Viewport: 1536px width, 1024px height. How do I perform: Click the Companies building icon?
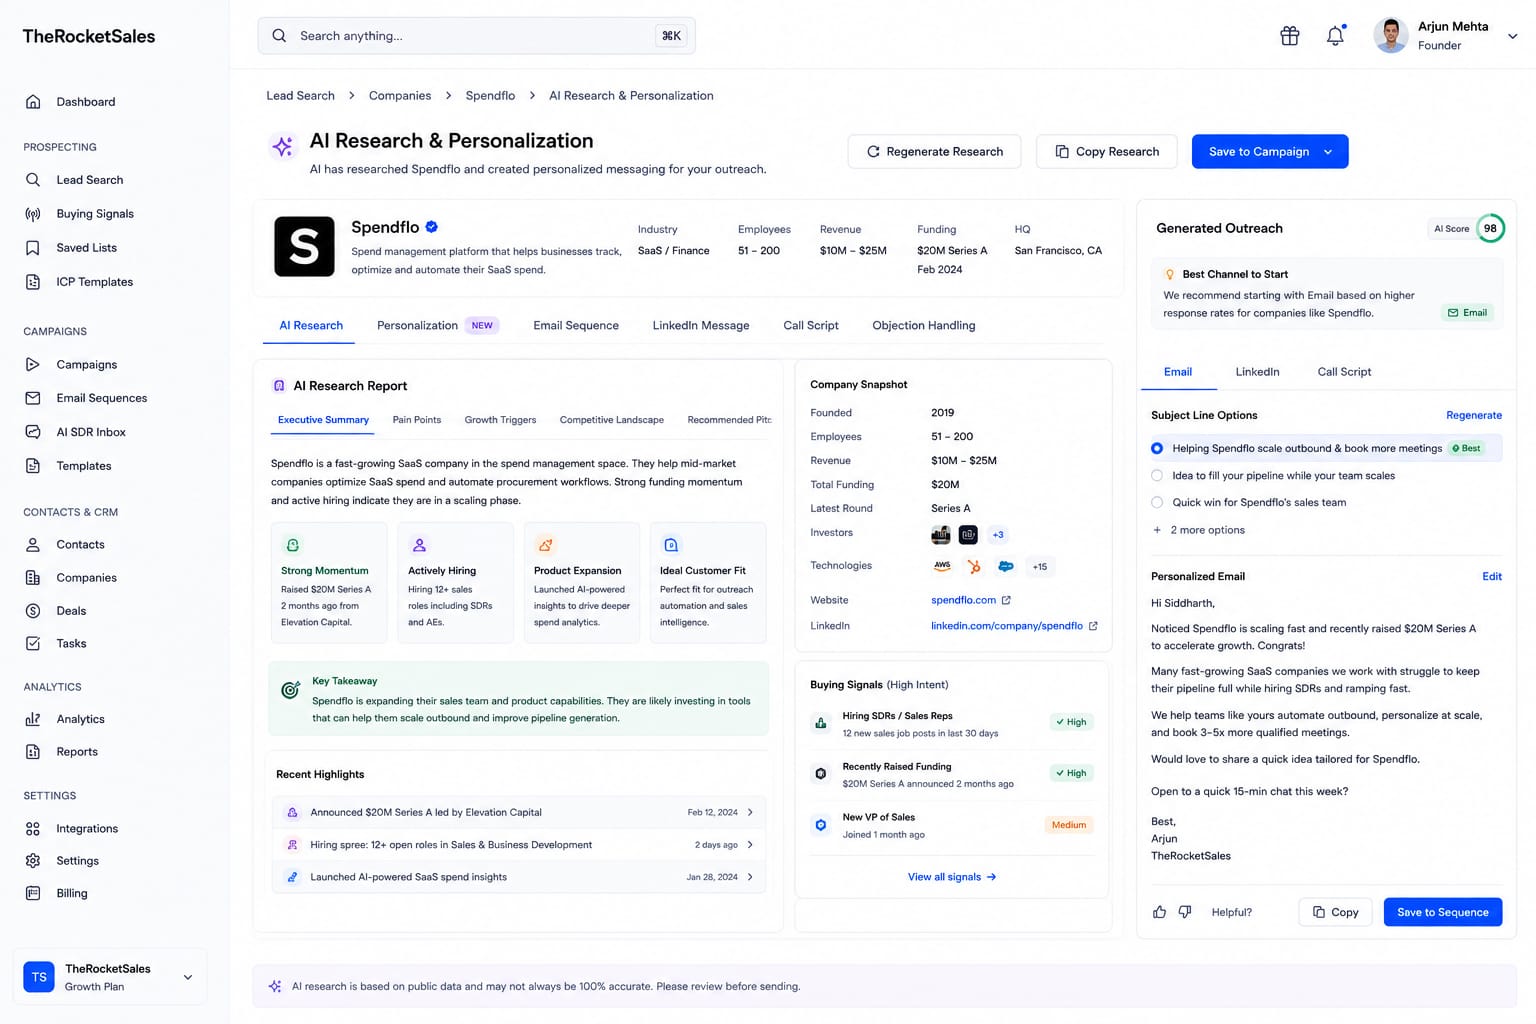(33, 578)
